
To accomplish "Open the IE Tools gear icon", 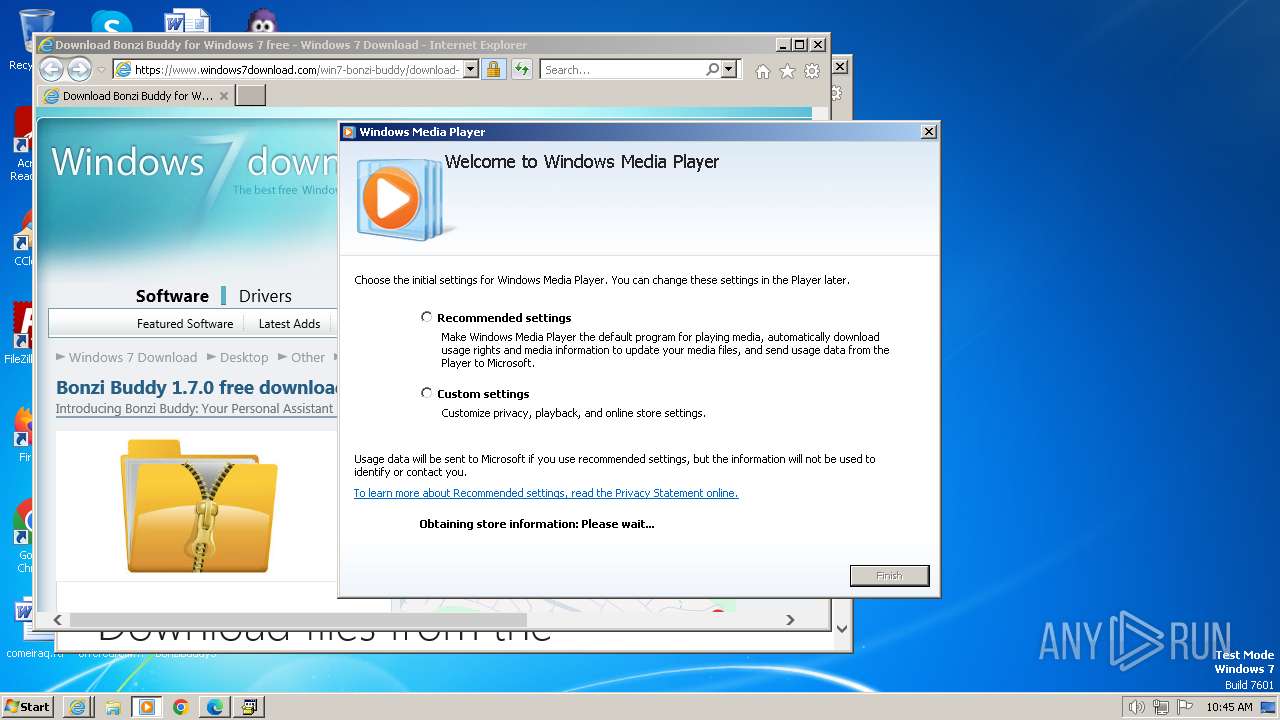I will point(812,71).
